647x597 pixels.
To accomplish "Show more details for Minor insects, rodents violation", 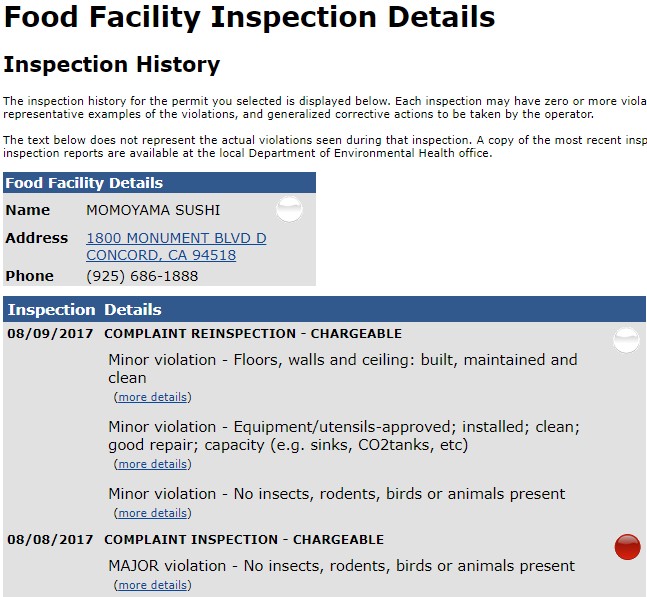I will click(x=153, y=513).
